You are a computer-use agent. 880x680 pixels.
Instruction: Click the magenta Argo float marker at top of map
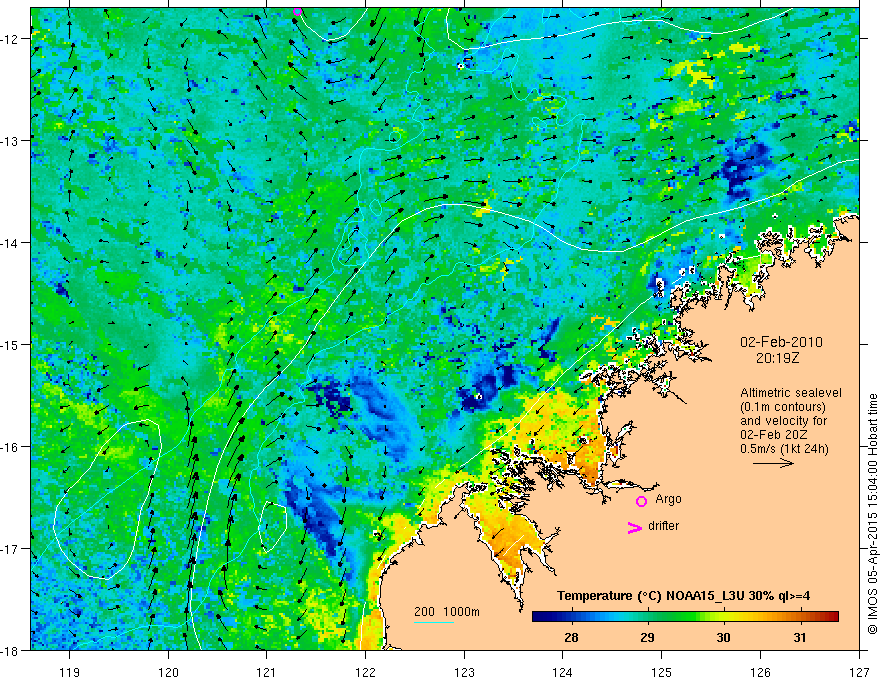click(297, 11)
